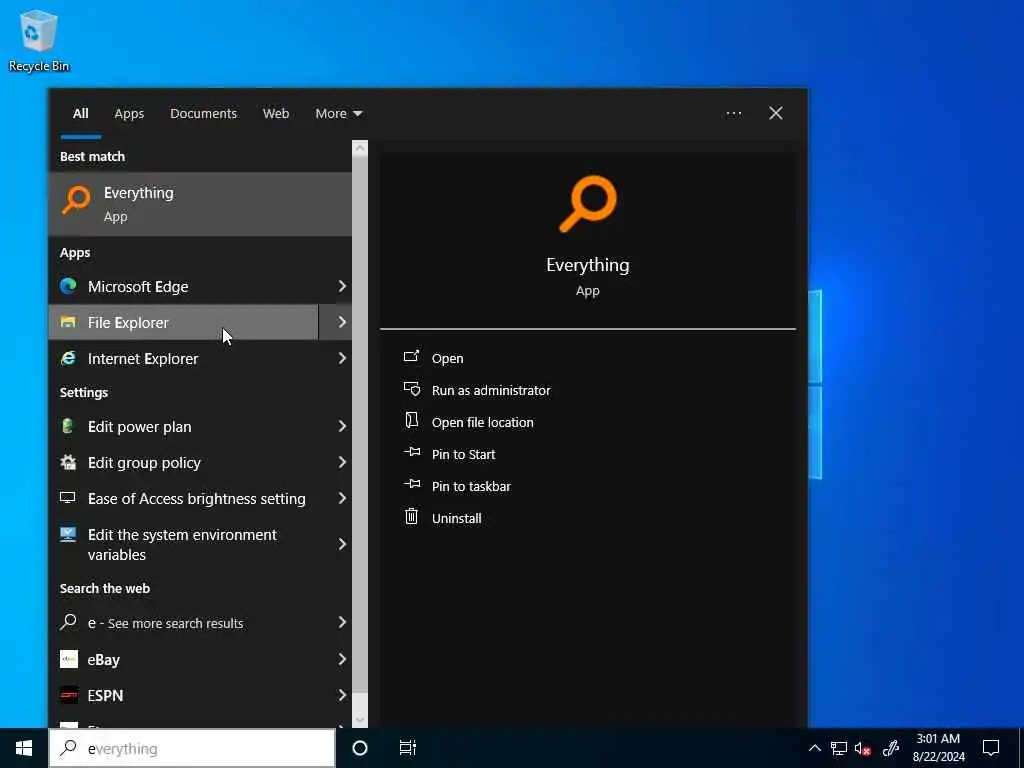The image size is (1024, 768).
Task: Click the large Everything magnifier icon in preview pane
Action: click(588, 203)
